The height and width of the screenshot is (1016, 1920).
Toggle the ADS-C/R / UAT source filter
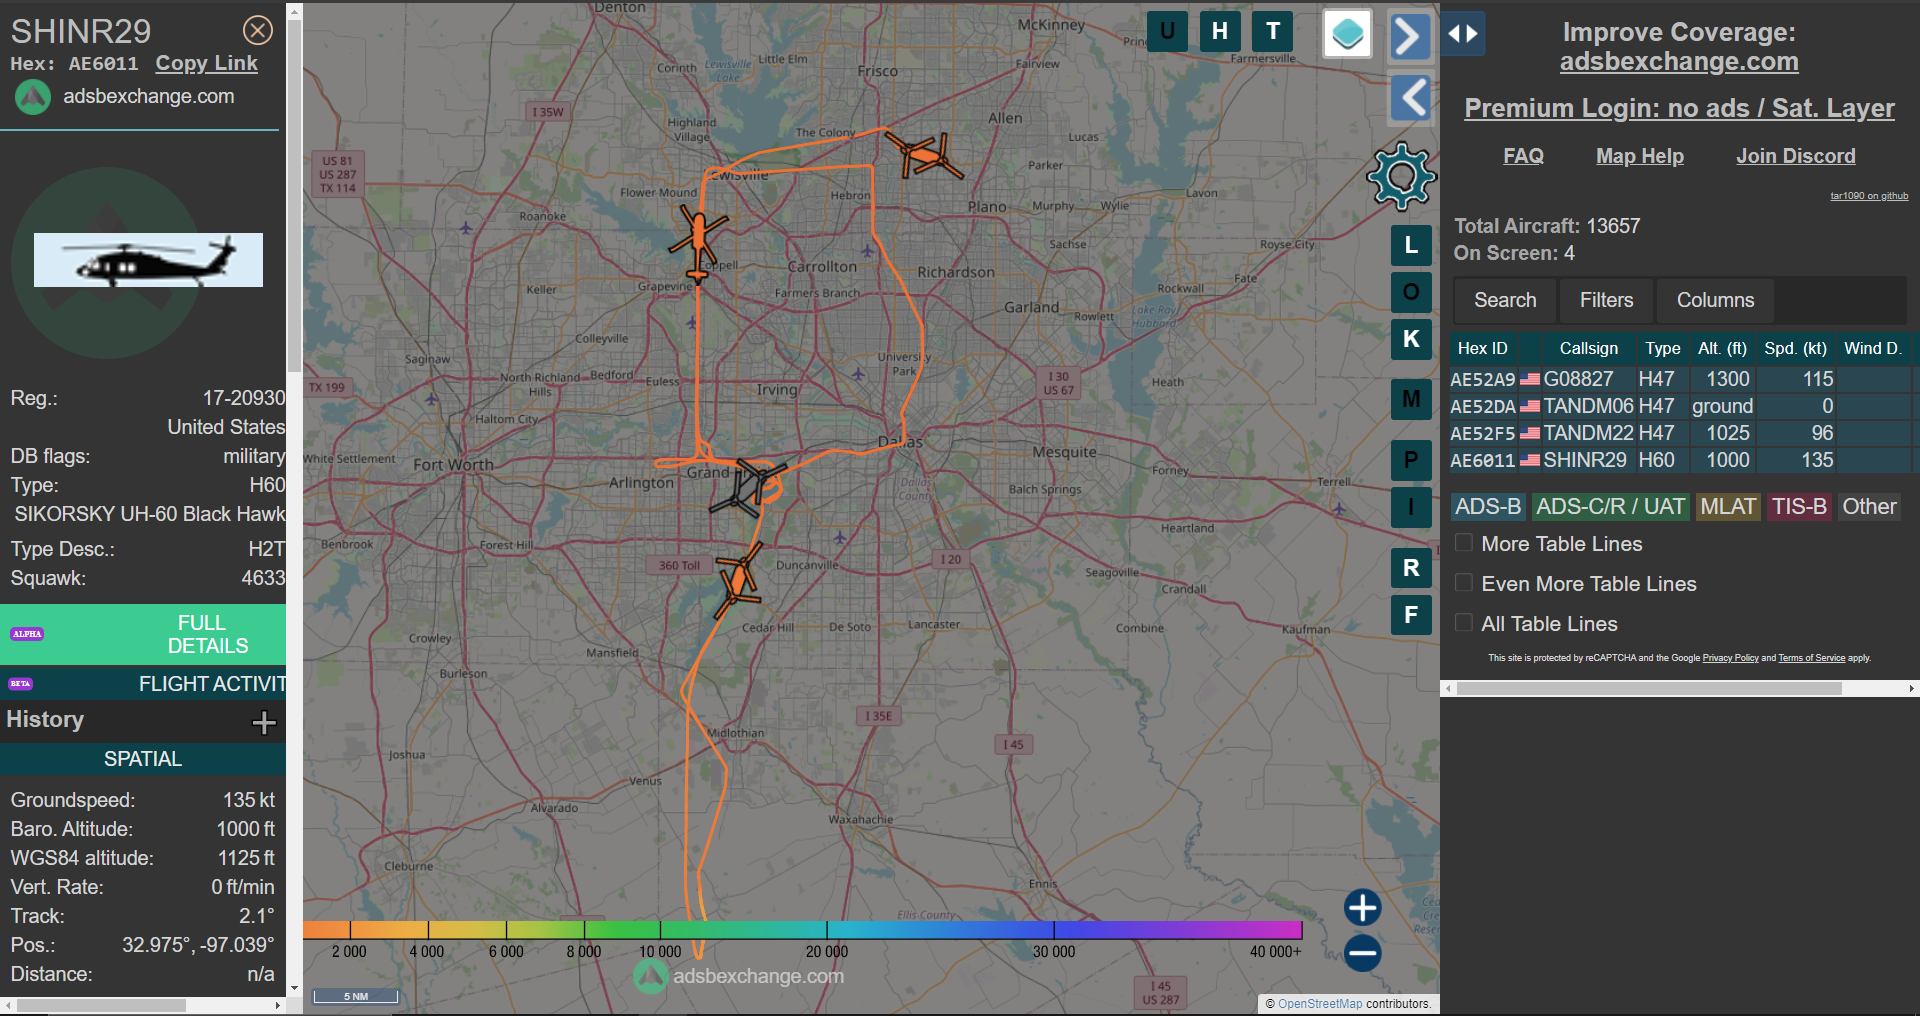(1610, 507)
